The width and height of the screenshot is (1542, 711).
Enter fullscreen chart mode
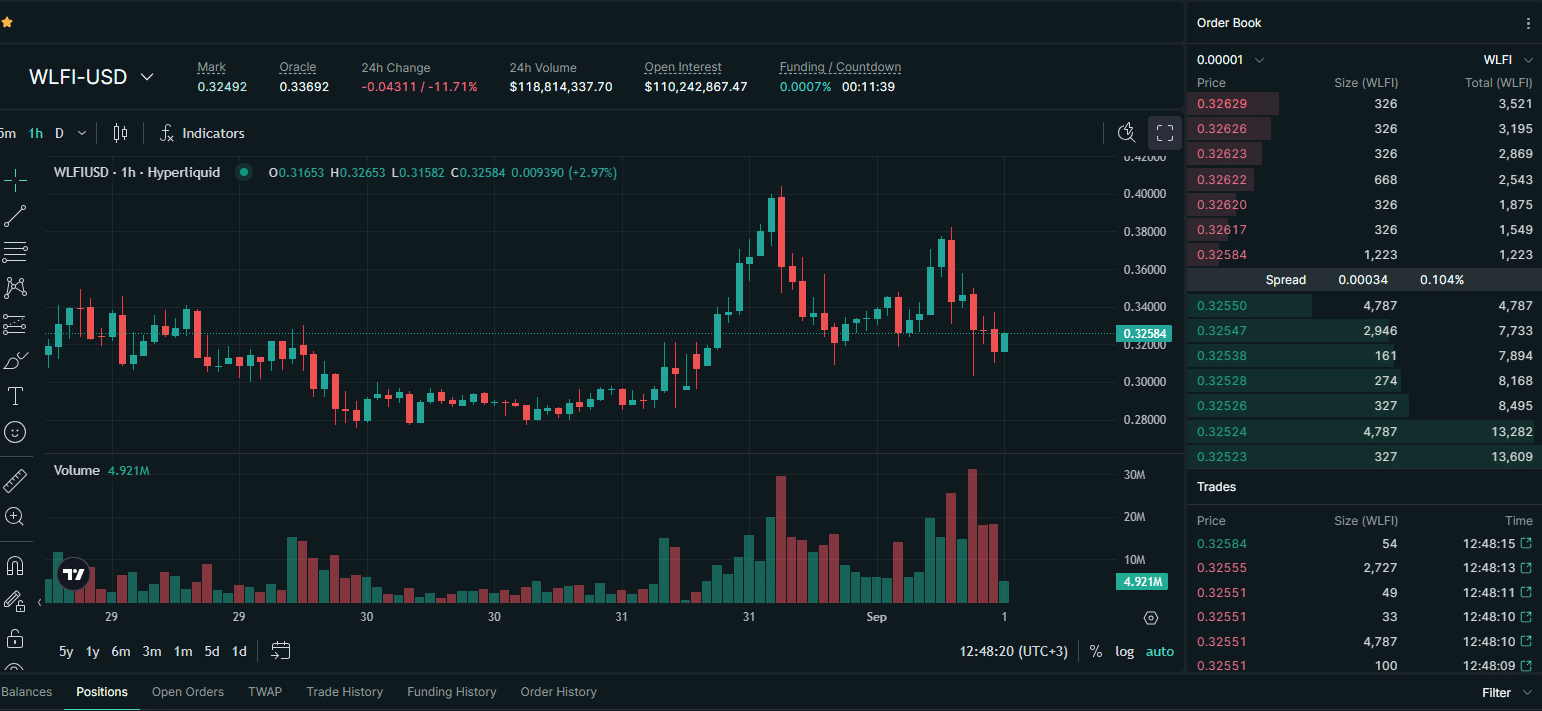(1164, 133)
